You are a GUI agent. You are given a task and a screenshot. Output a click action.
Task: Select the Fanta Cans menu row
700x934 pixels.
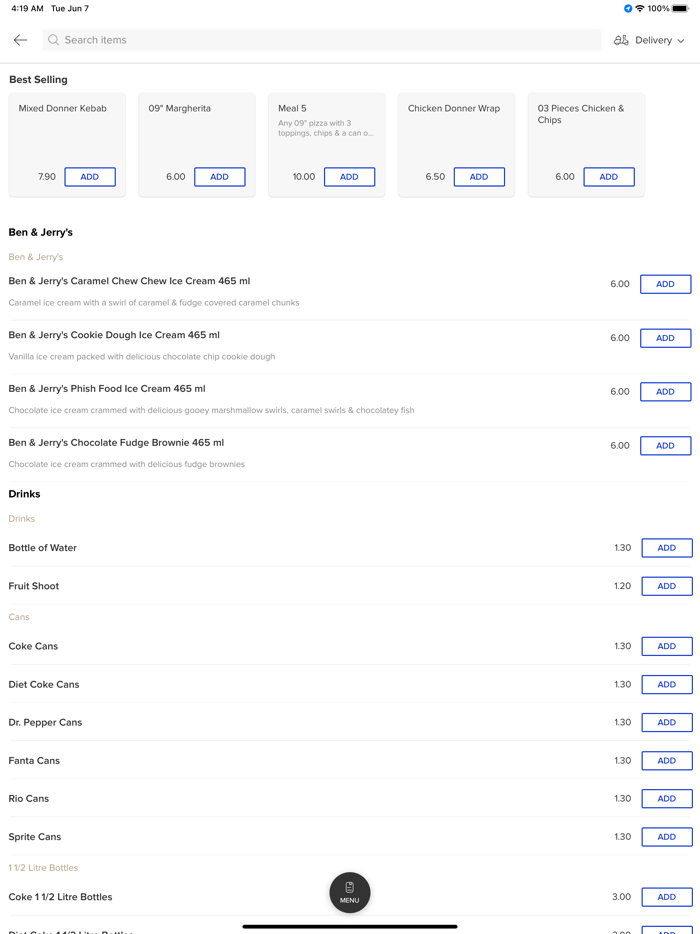pos(300,761)
